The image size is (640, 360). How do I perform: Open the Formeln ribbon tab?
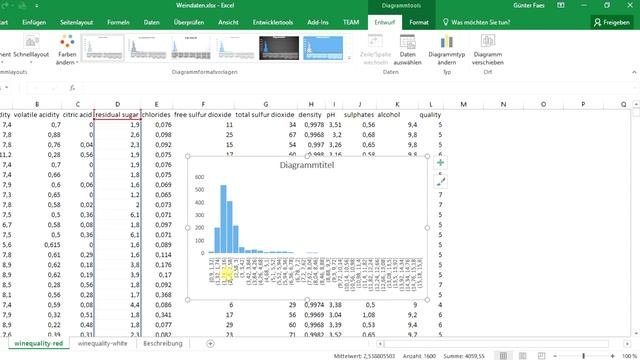click(118, 22)
